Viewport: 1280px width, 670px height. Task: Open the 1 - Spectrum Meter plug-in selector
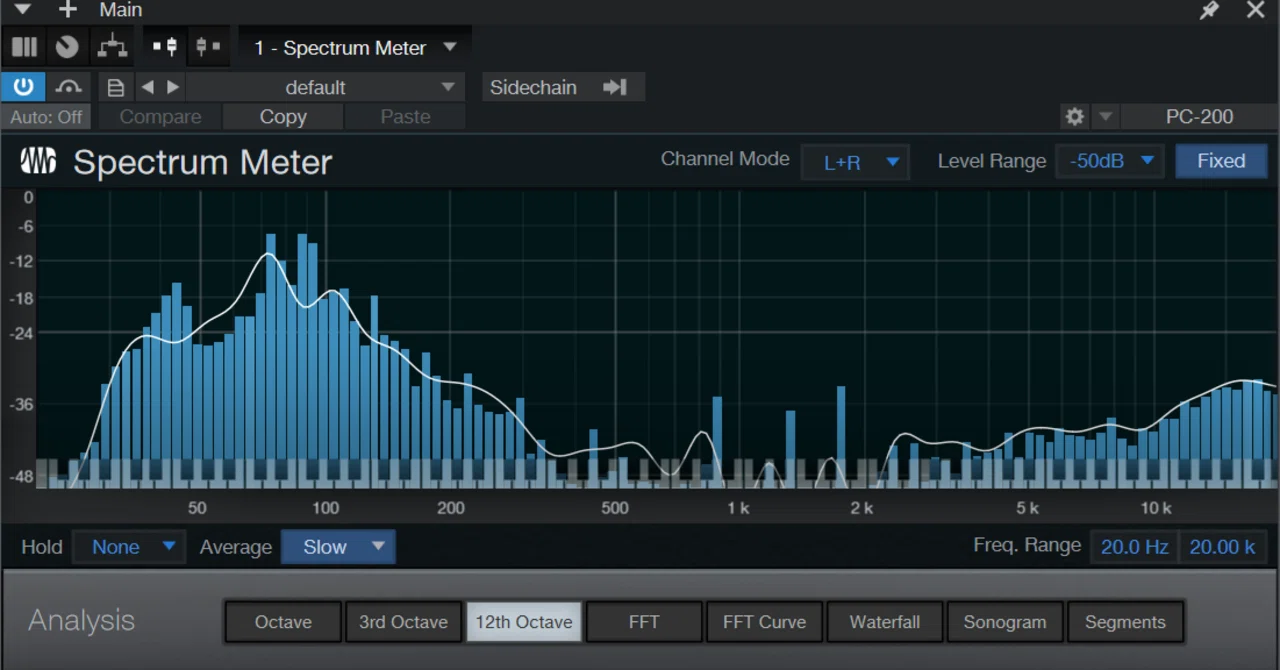click(355, 48)
